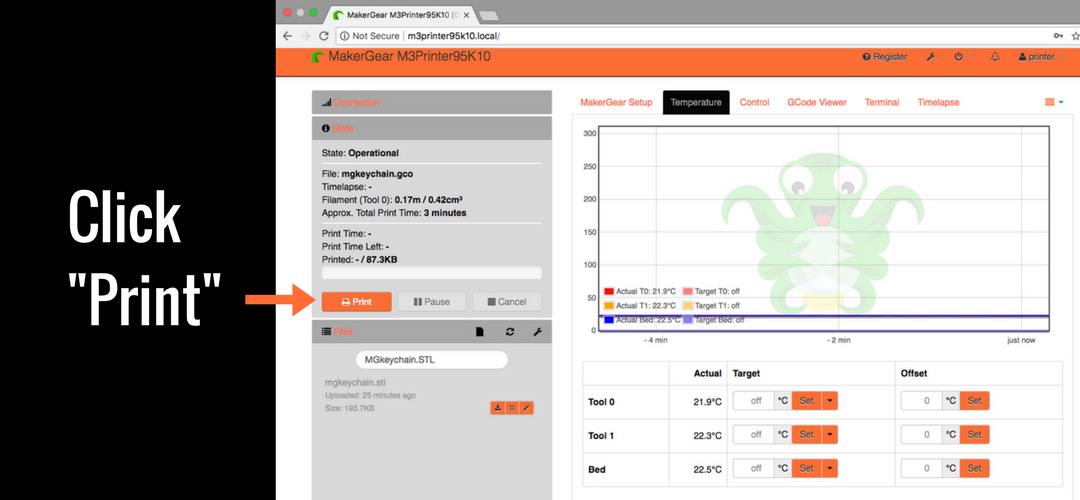Download the mgkeychain.stl file
The width and height of the screenshot is (1080, 500).
click(x=497, y=408)
